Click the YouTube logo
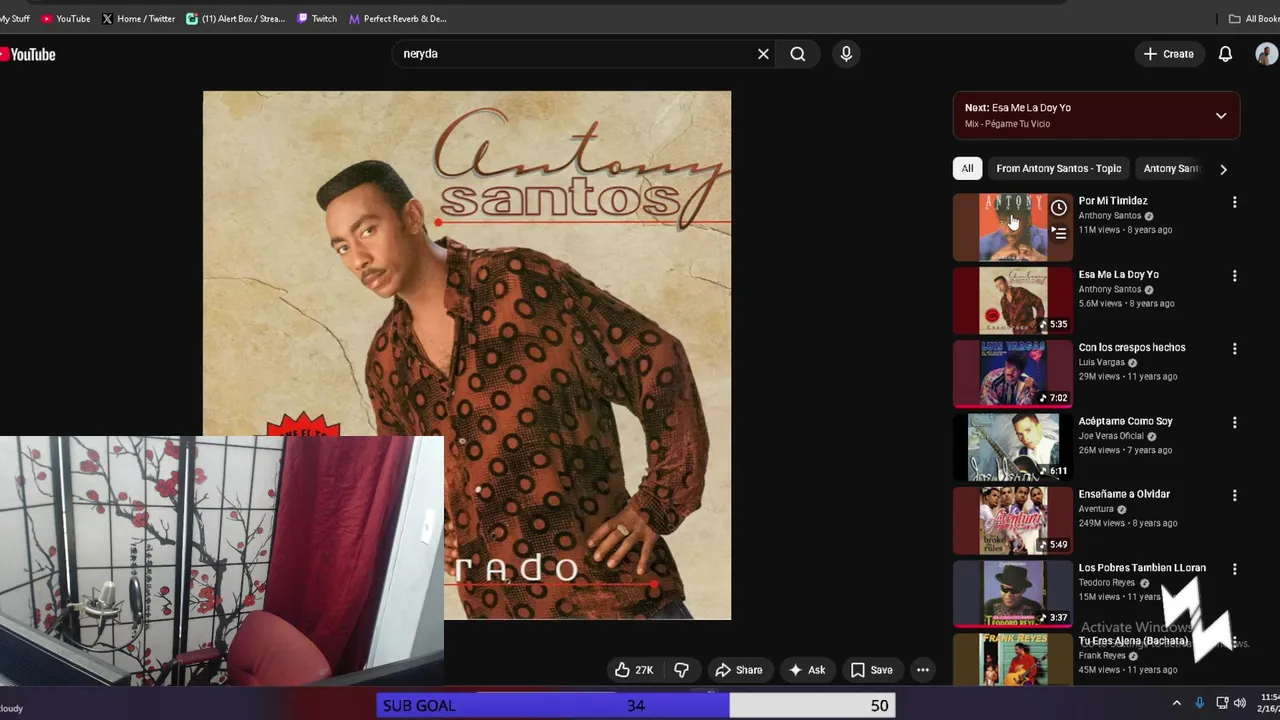1280x720 pixels. [x=28, y=55]
